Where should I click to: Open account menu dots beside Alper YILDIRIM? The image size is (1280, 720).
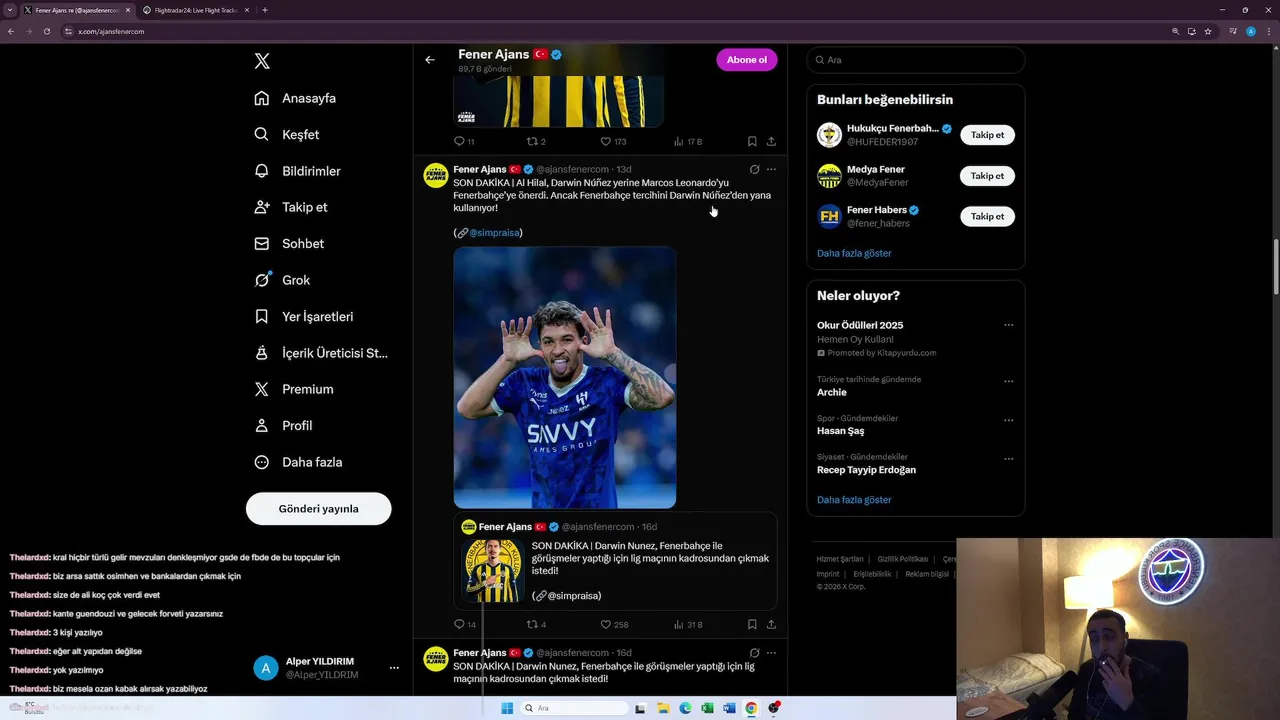[394, 668]
